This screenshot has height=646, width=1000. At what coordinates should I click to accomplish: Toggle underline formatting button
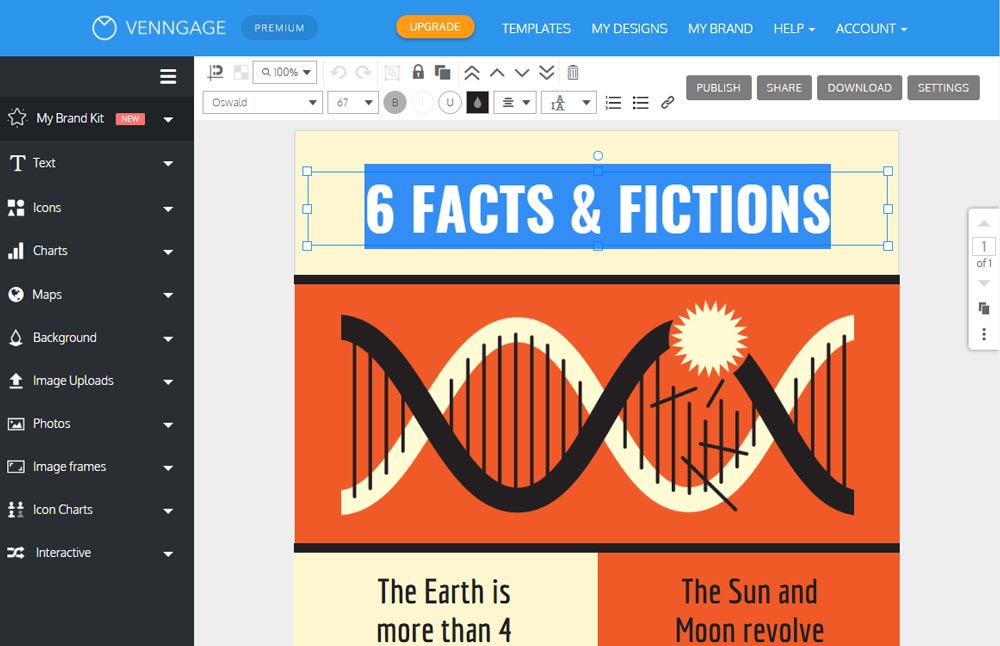450,102
